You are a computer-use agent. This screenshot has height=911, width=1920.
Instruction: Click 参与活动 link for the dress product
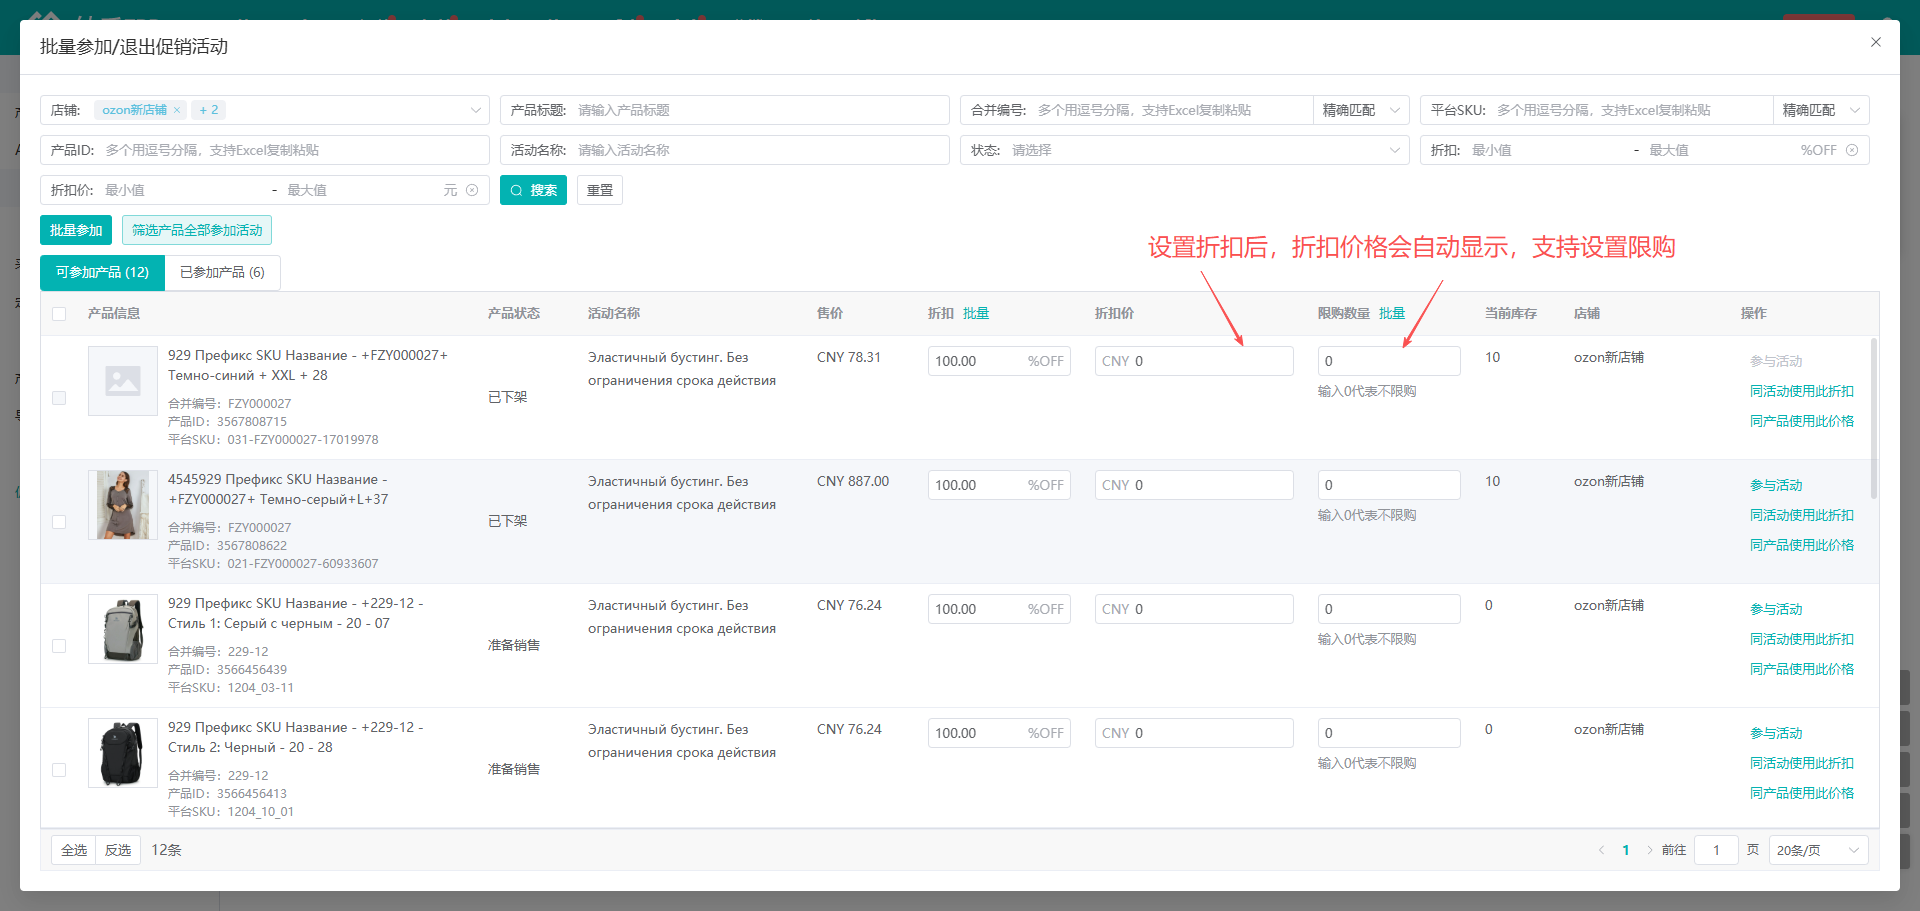1776,485
